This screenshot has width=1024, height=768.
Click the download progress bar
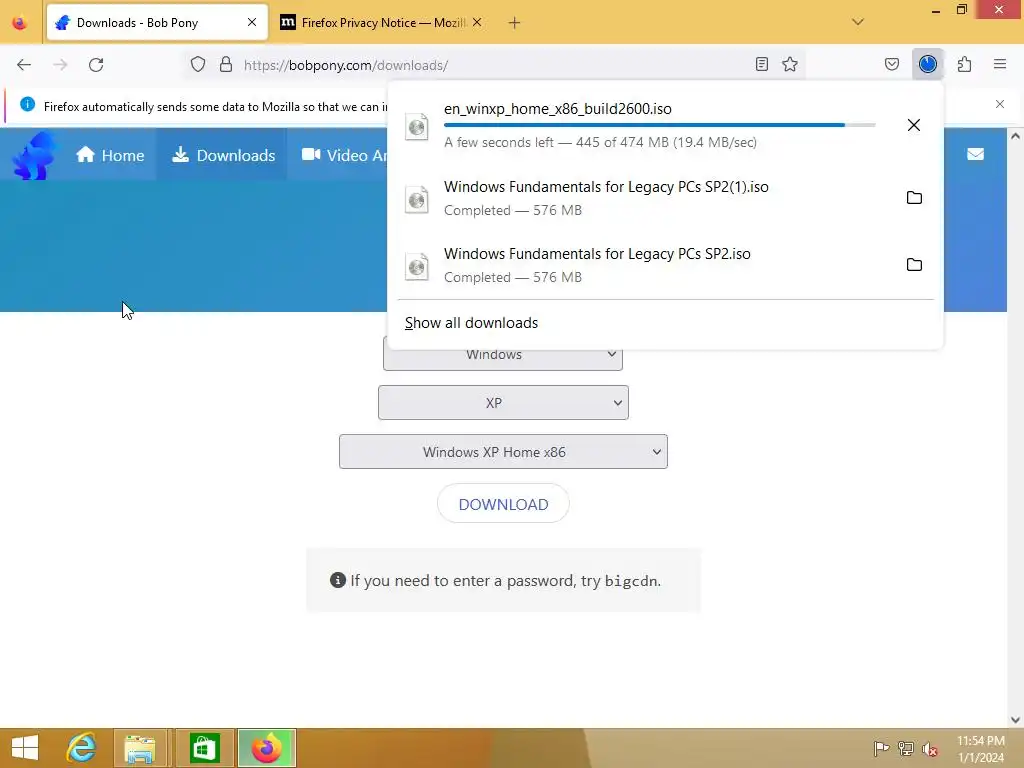pos(660,125)
